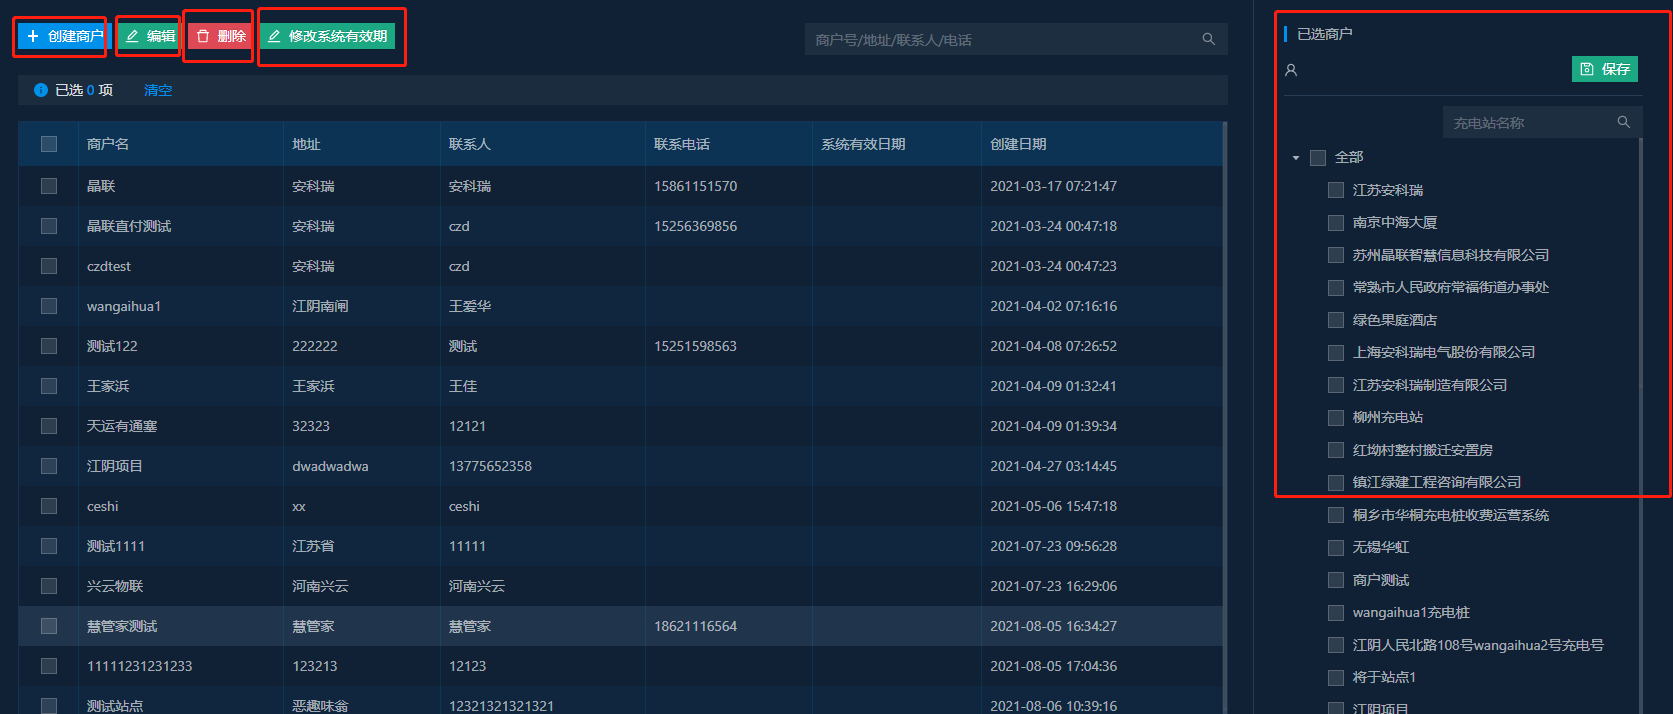The height and width of the screenshot is (714, 1673).
Task: Focus the 充电站名称 search input
Action: pos(1528,122)
